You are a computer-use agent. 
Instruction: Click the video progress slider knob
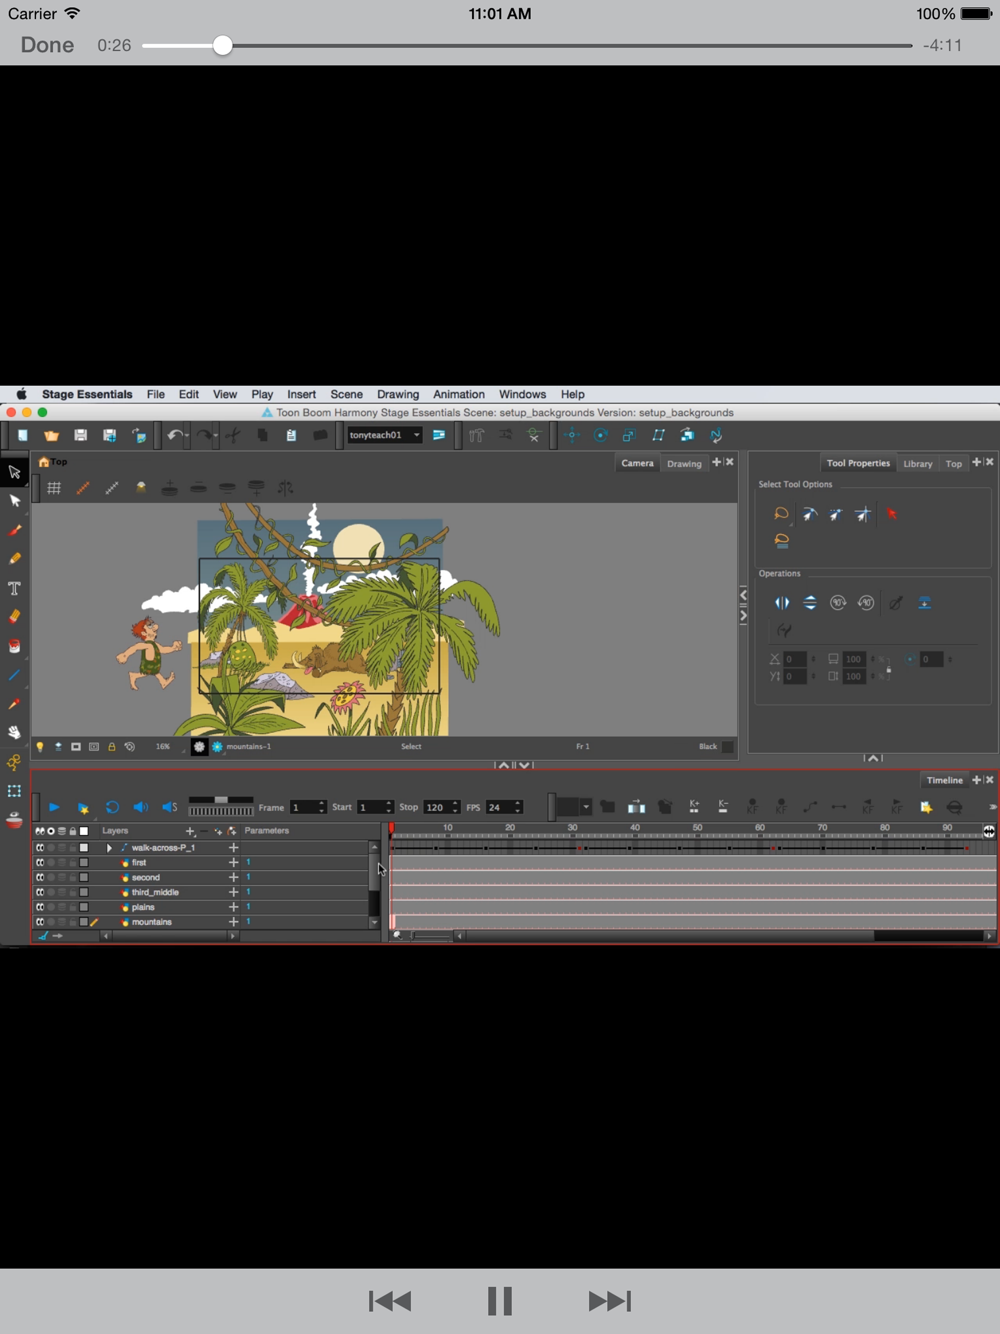click(222, 45)
